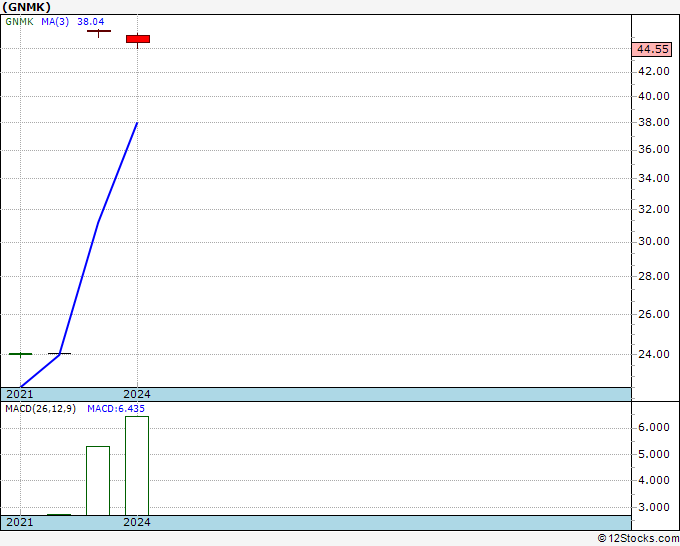Click the 24.00 price axis label
The image size is (680, 546).
[x=654, y=354]
